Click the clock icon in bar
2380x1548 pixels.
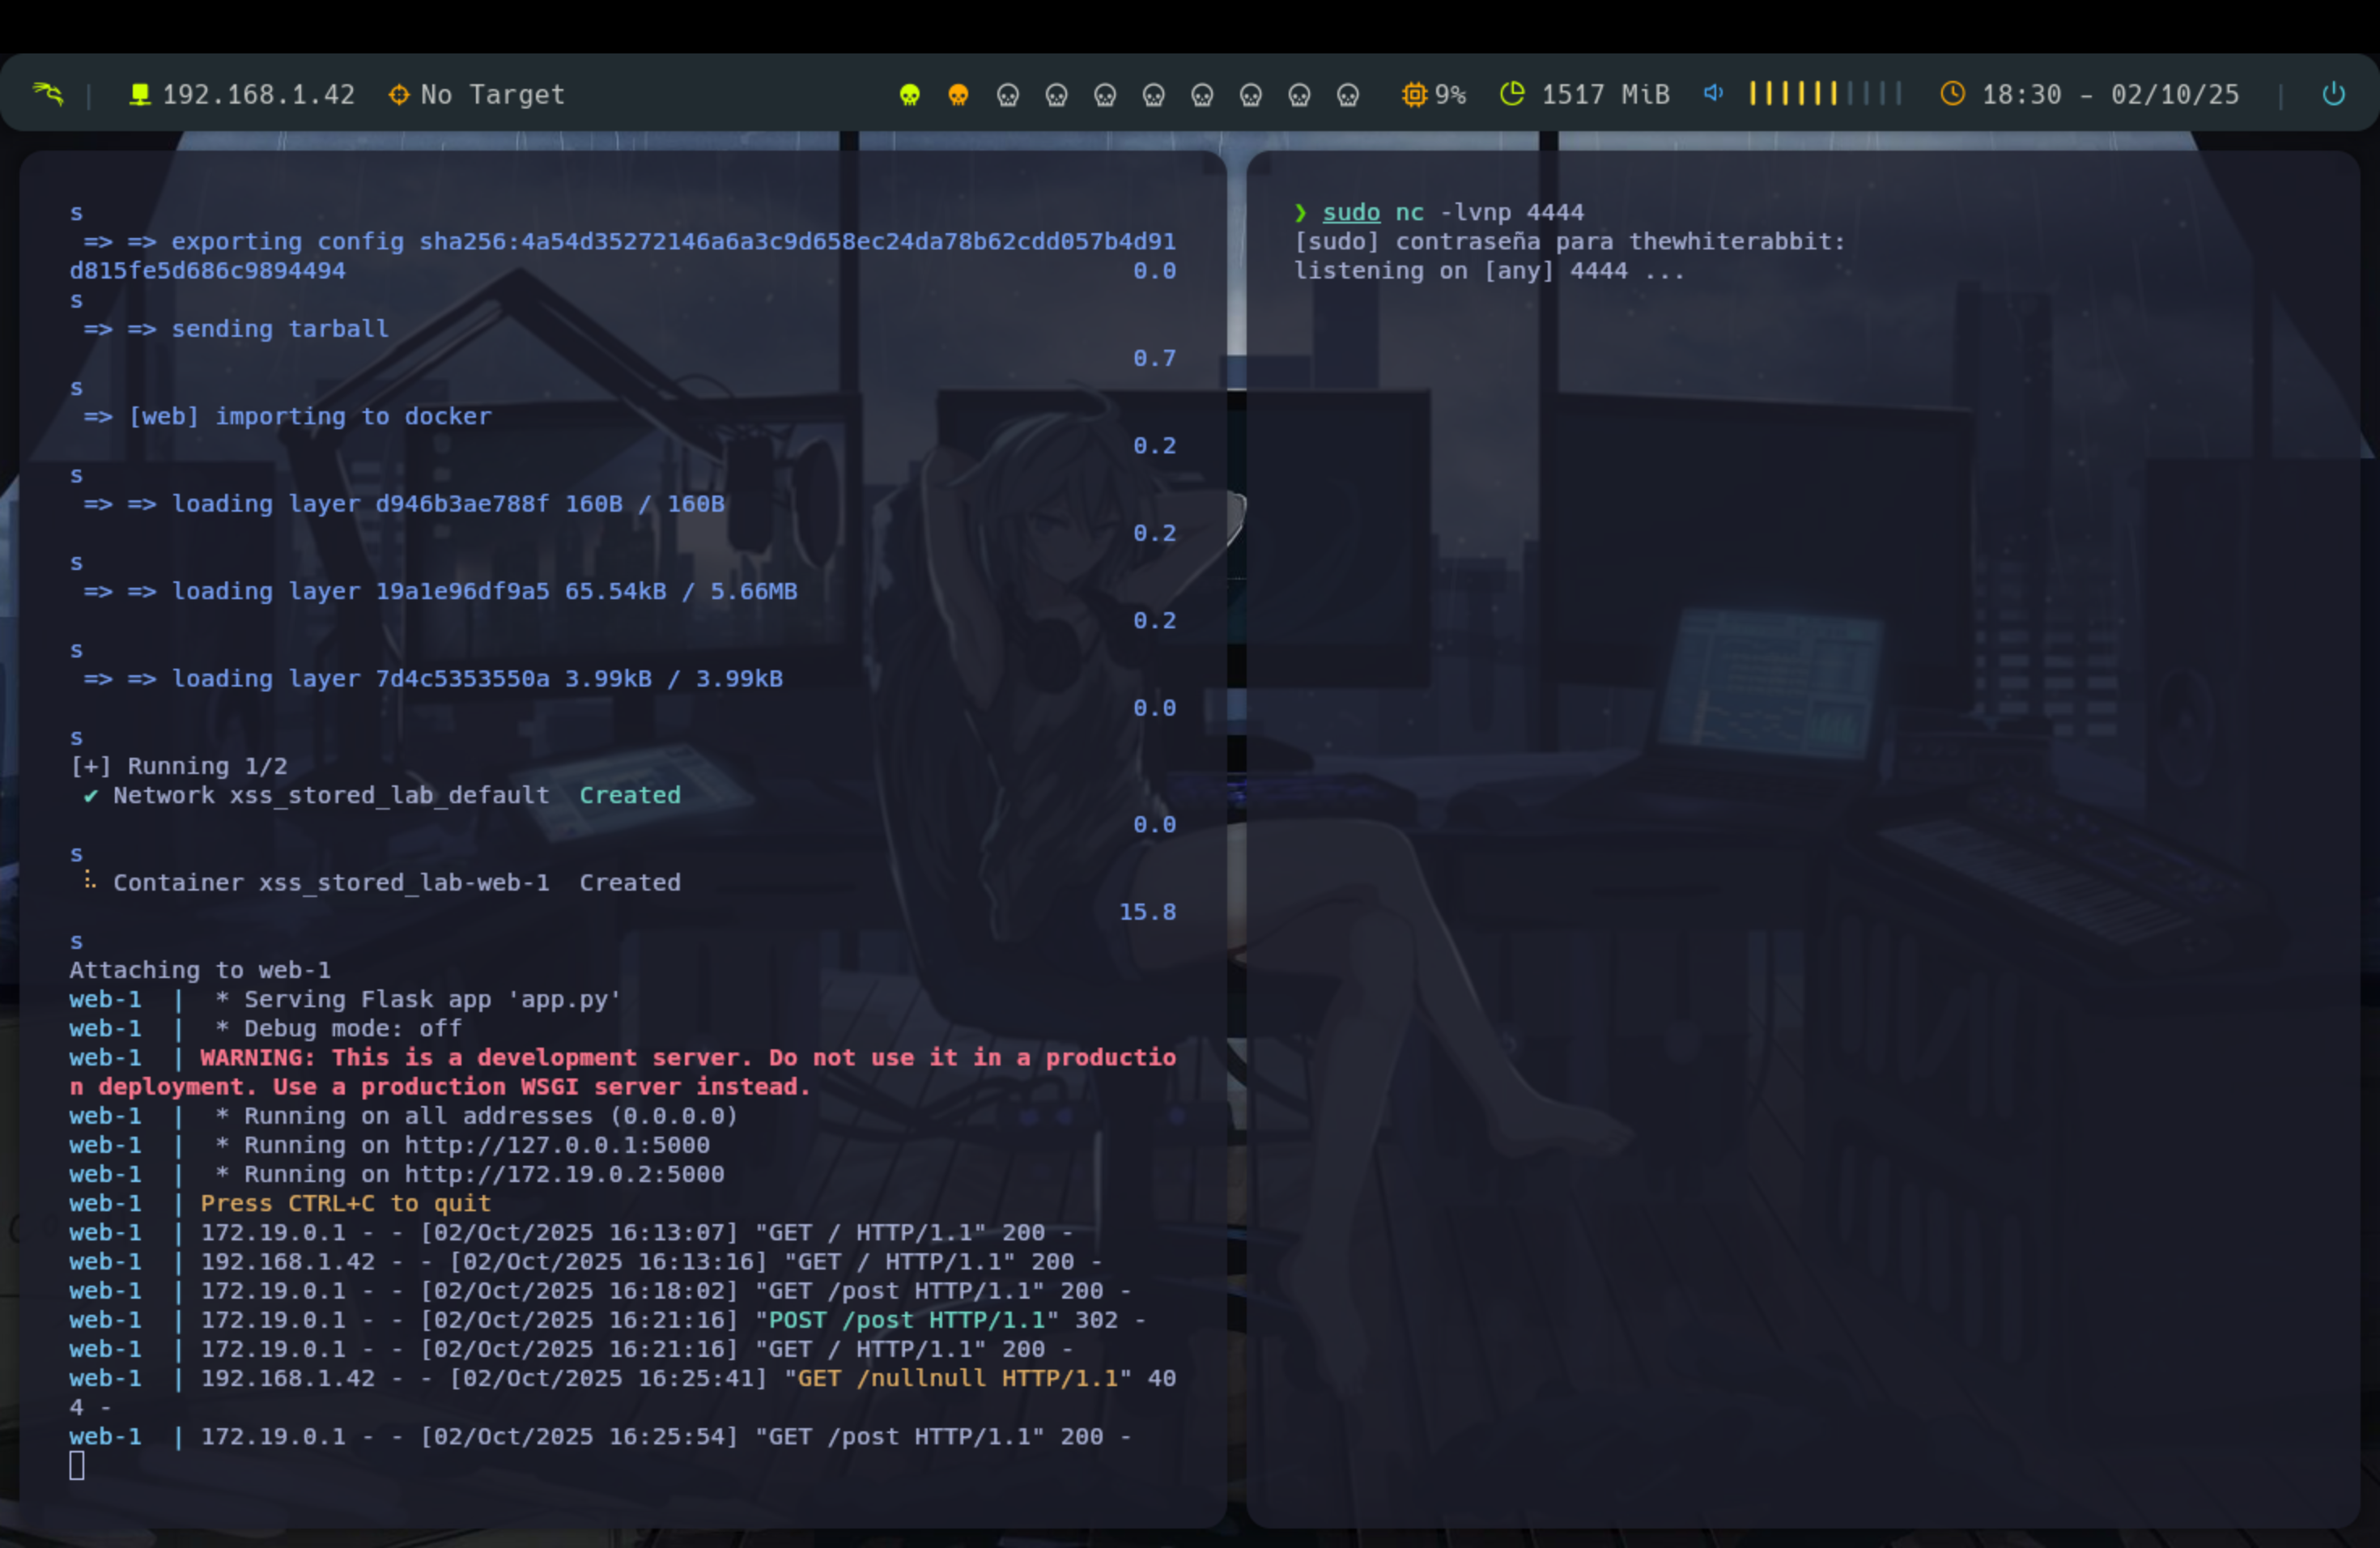click(x=1952, y=94)
